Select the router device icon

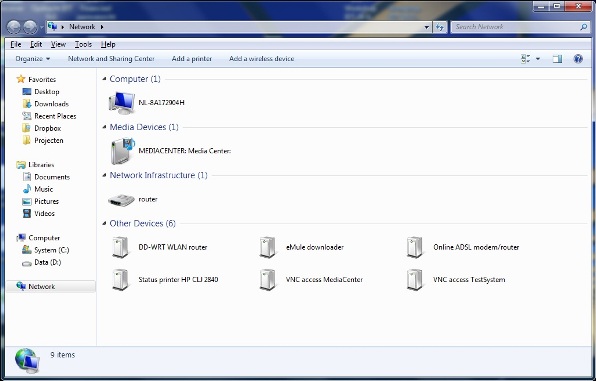click(x=121, y=200)
